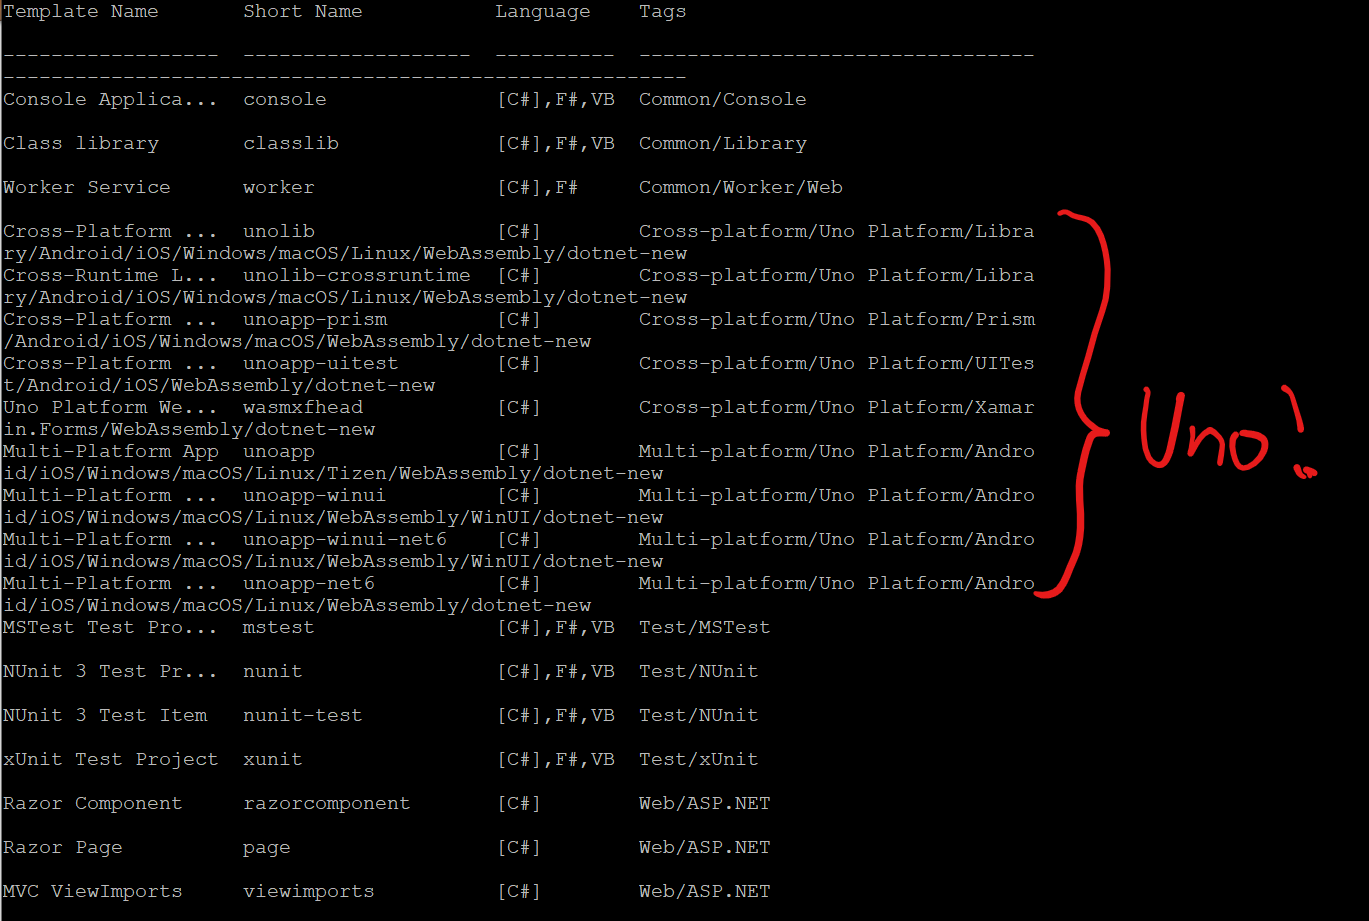Click the unolib-crossruntime short name
This screenshot has width=1369, height=921.
(x=357, y=275)
